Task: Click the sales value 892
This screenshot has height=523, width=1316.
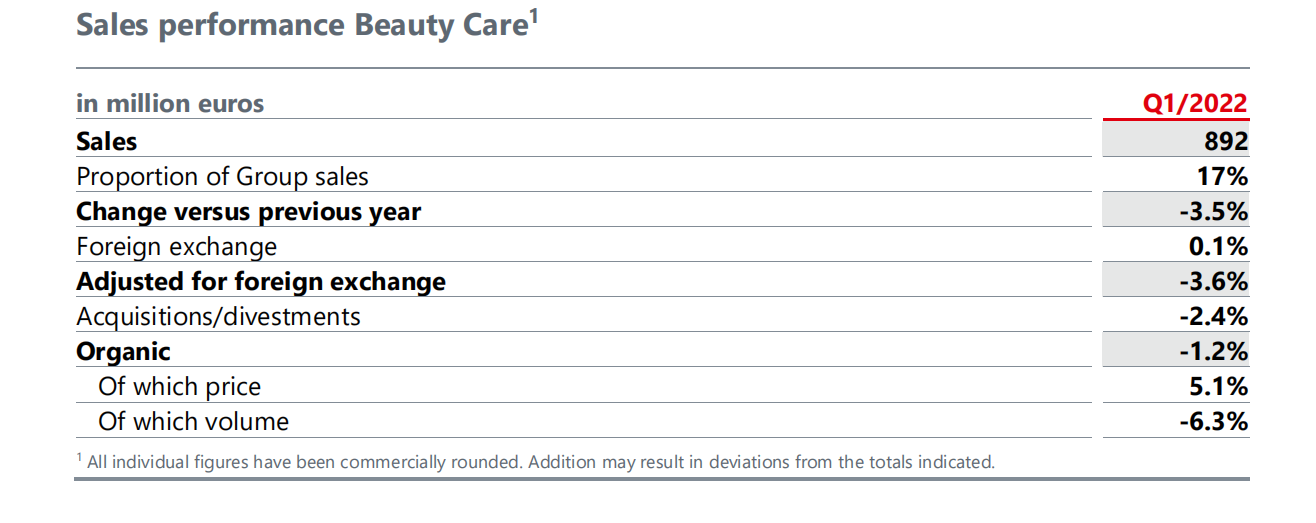Action: coord(1226,141)
